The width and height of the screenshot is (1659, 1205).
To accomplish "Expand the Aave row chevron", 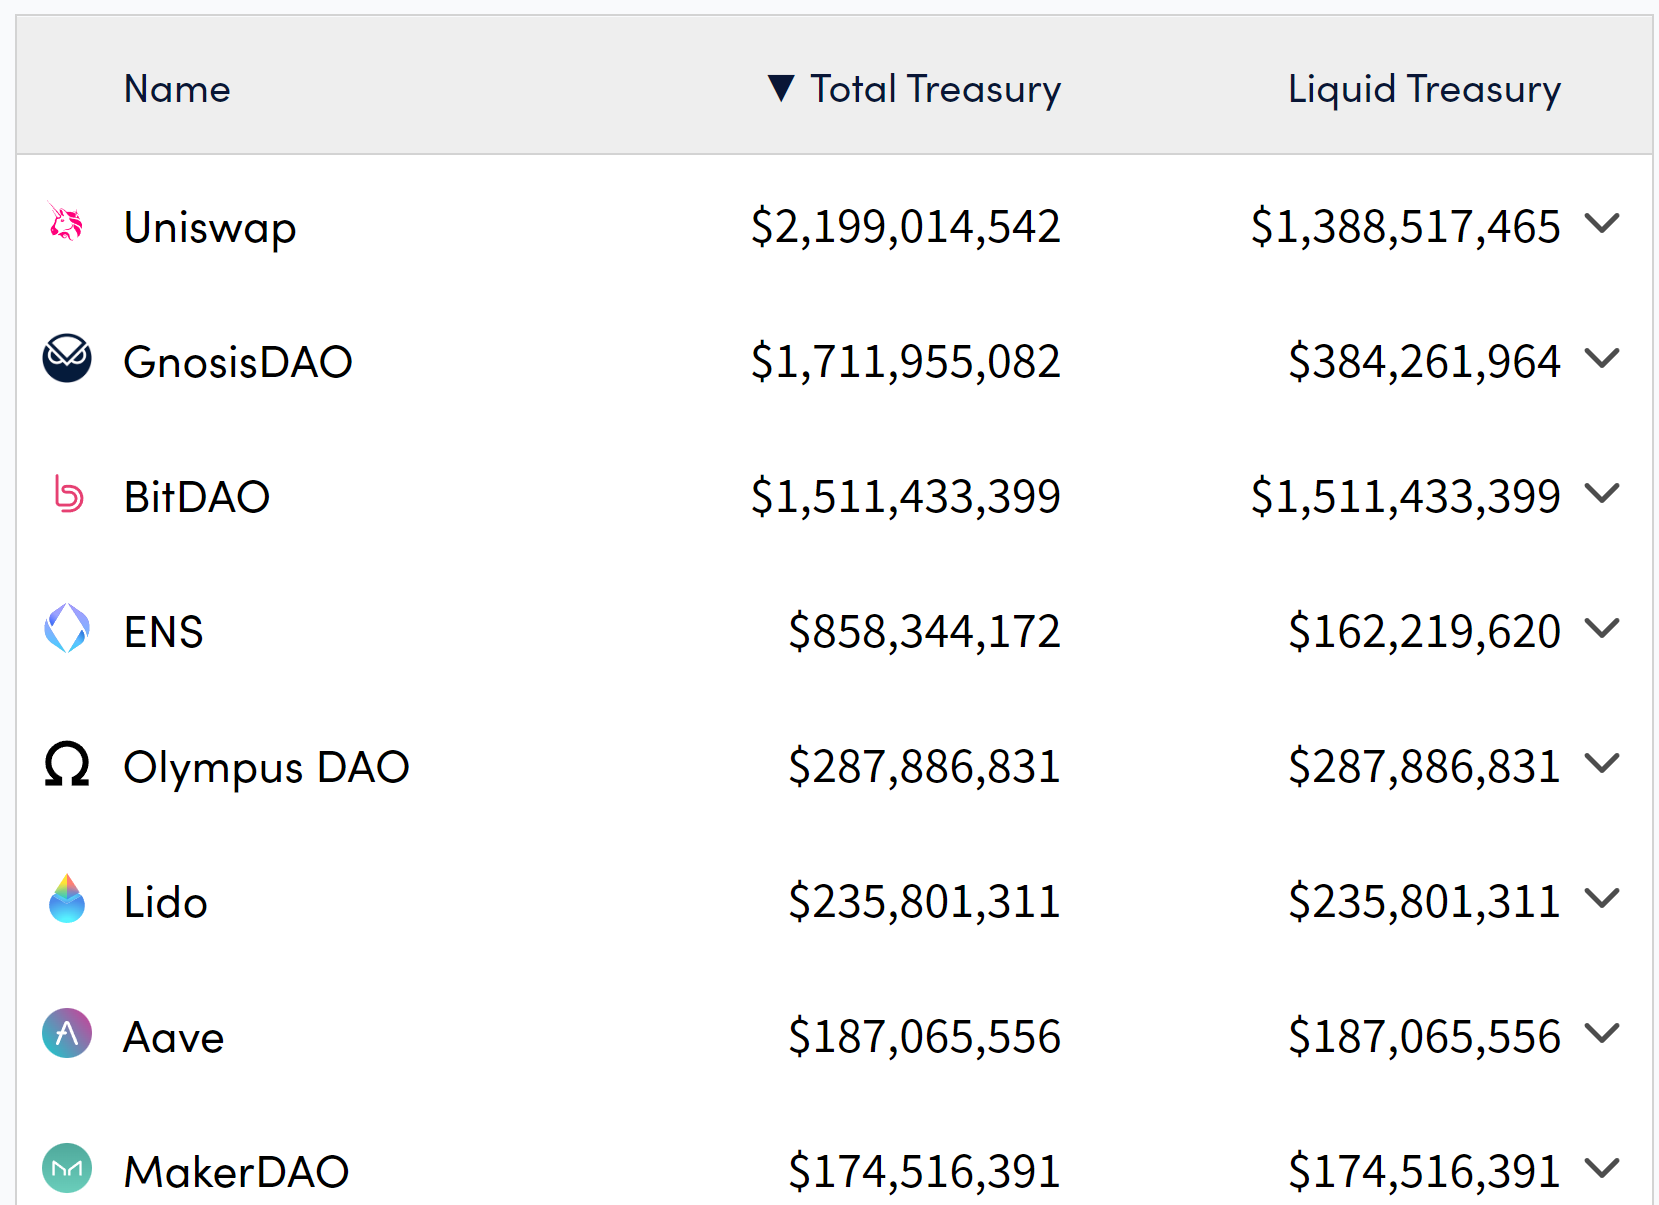I will (1602, 1034).
